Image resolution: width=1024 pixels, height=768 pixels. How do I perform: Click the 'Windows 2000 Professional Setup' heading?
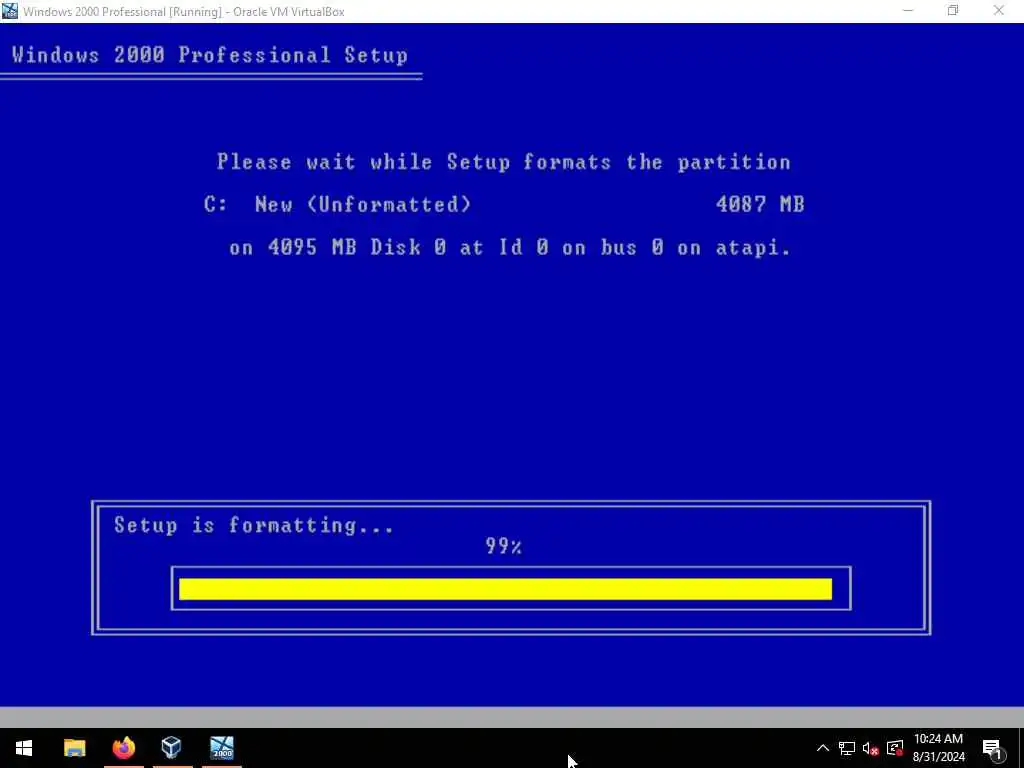pos(210,55)
